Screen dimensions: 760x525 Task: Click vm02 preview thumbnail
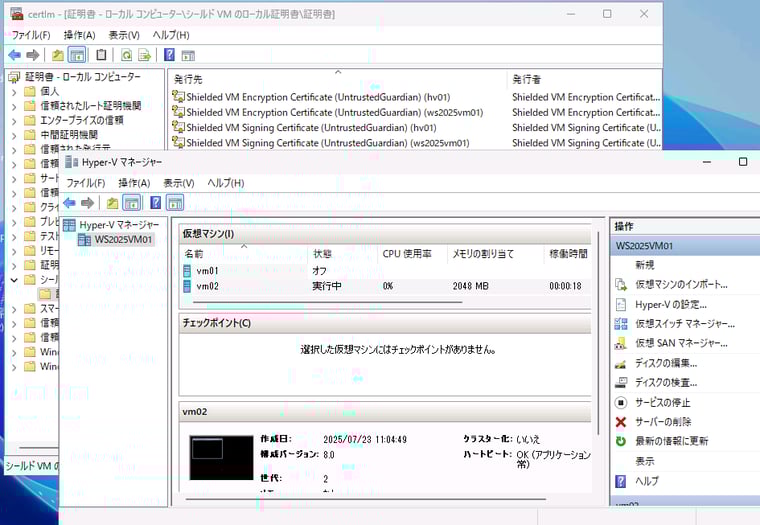pos(222,458)
